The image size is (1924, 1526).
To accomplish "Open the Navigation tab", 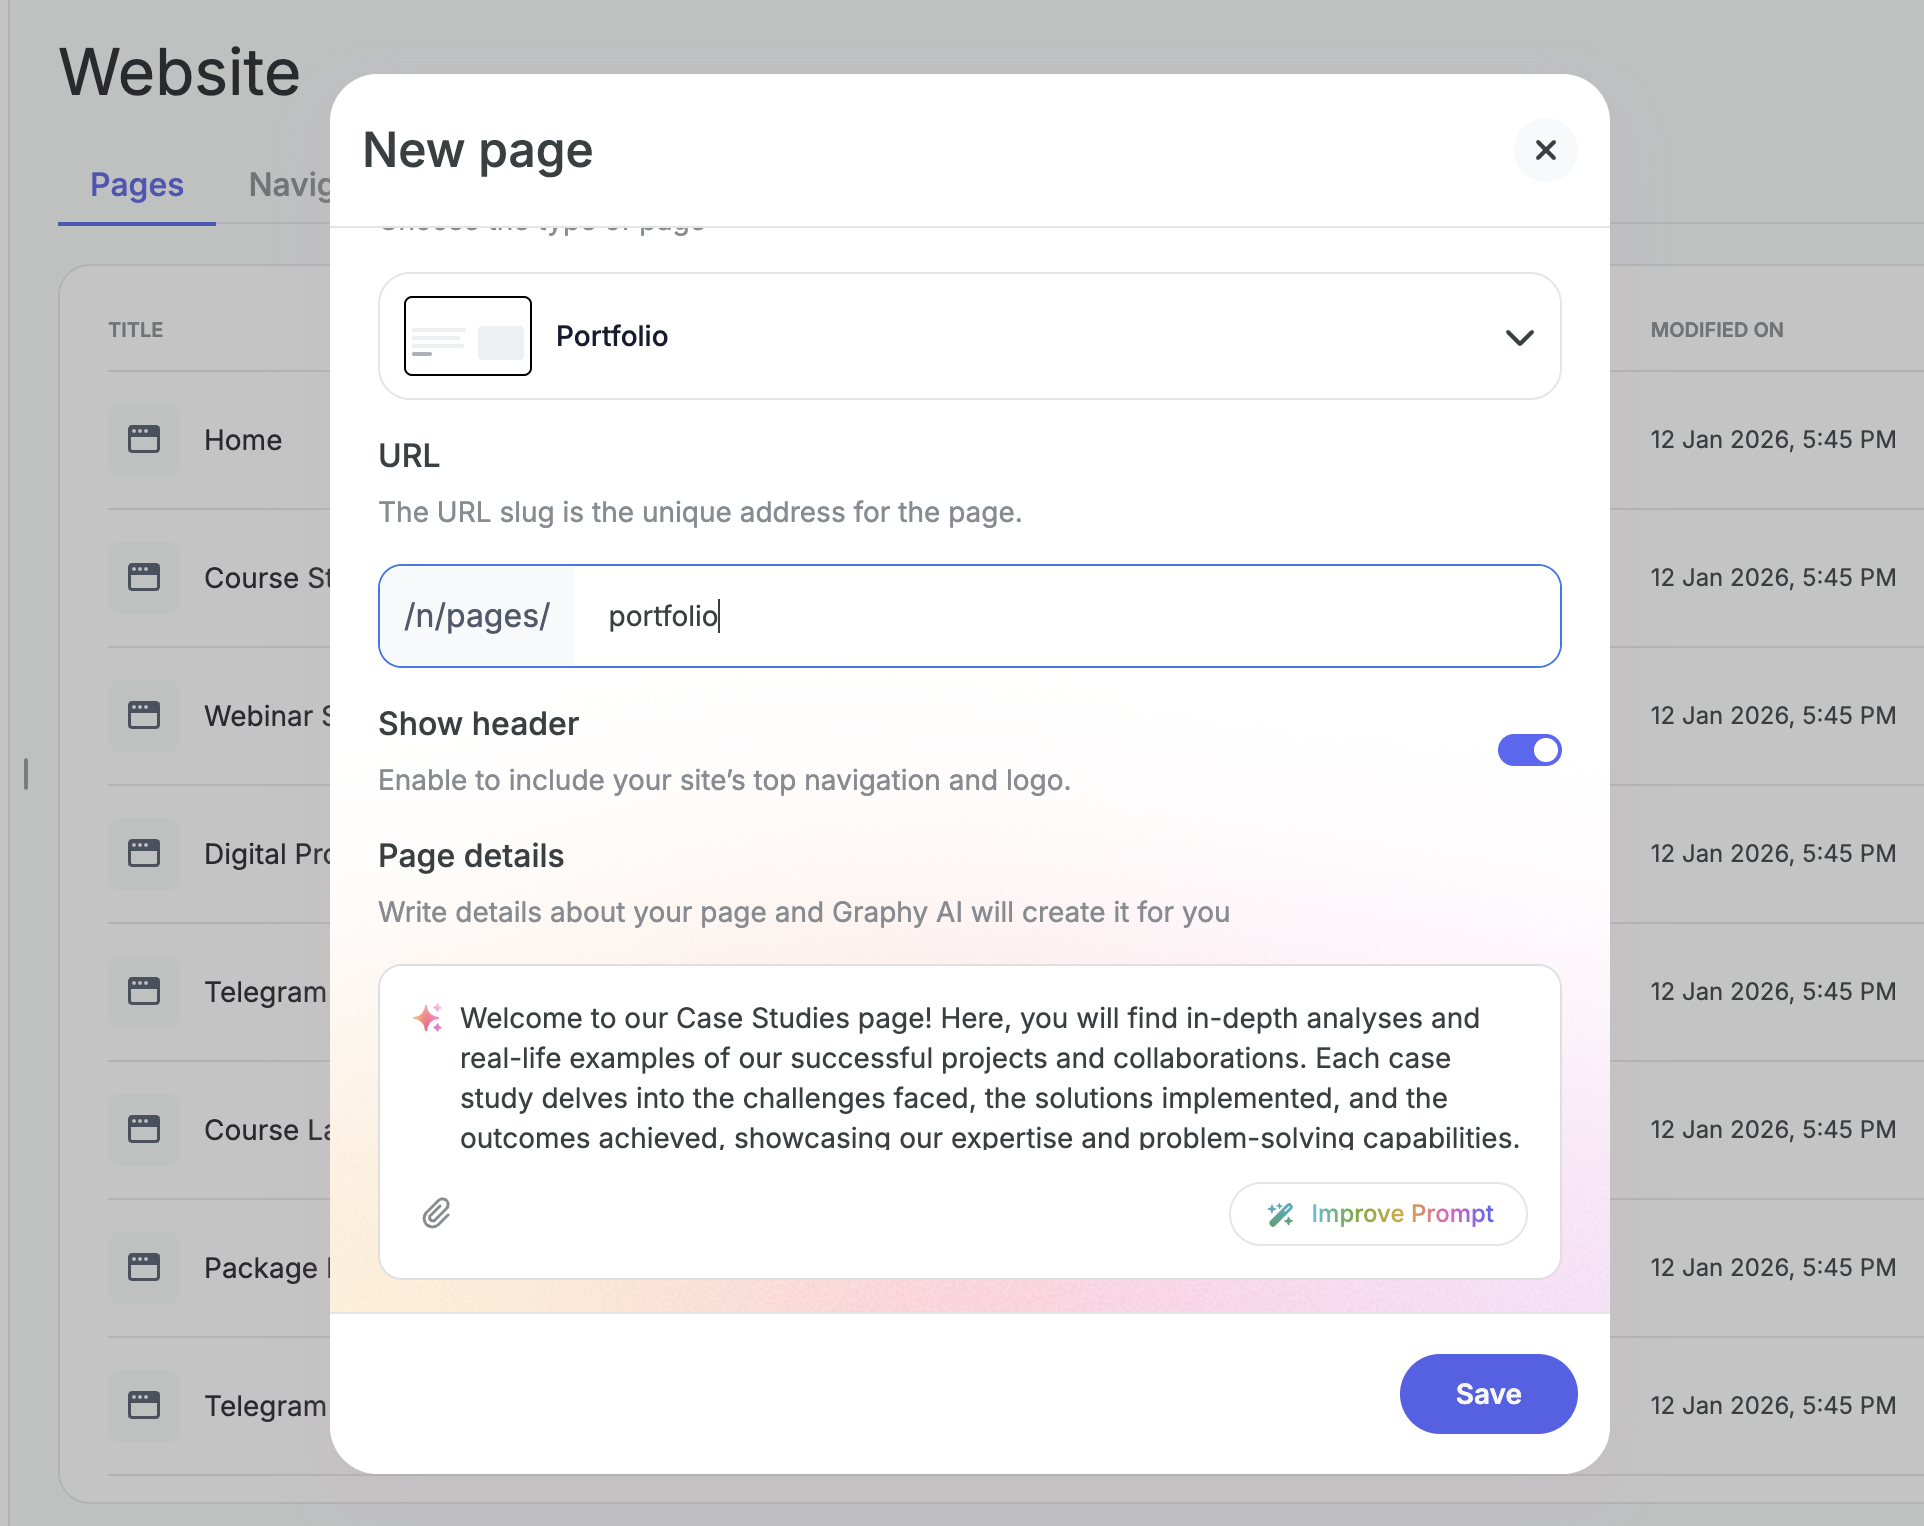I will [x=289, y=185].
